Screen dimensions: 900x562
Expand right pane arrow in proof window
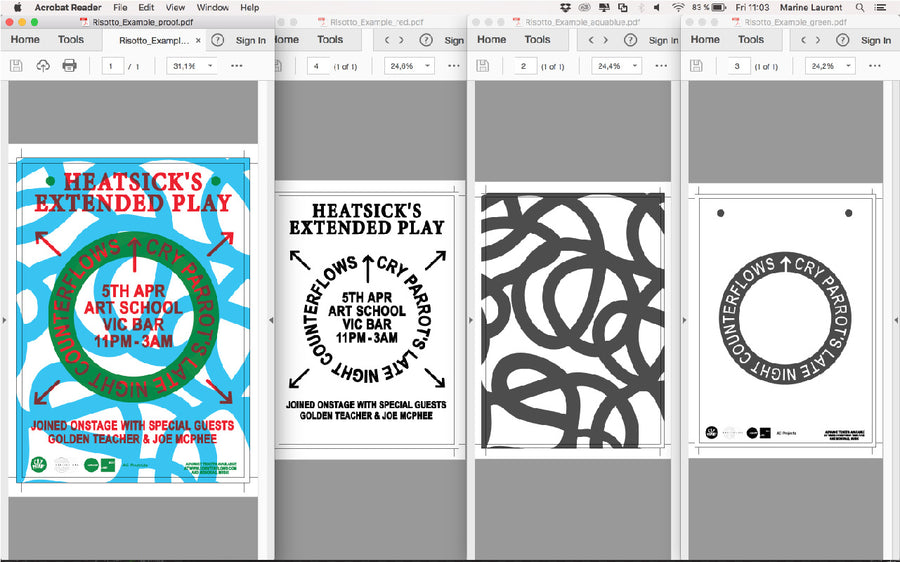coord(271,320)
